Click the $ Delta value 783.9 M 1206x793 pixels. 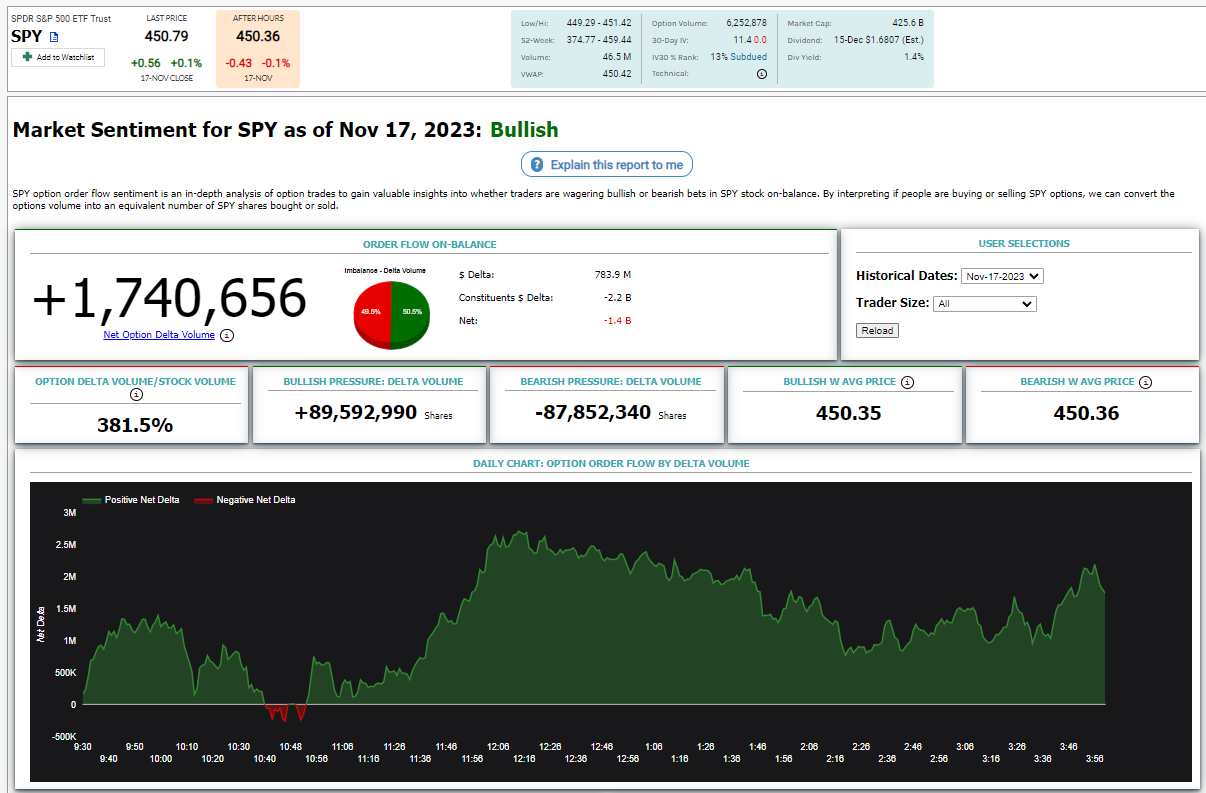[x=613, y=274]
